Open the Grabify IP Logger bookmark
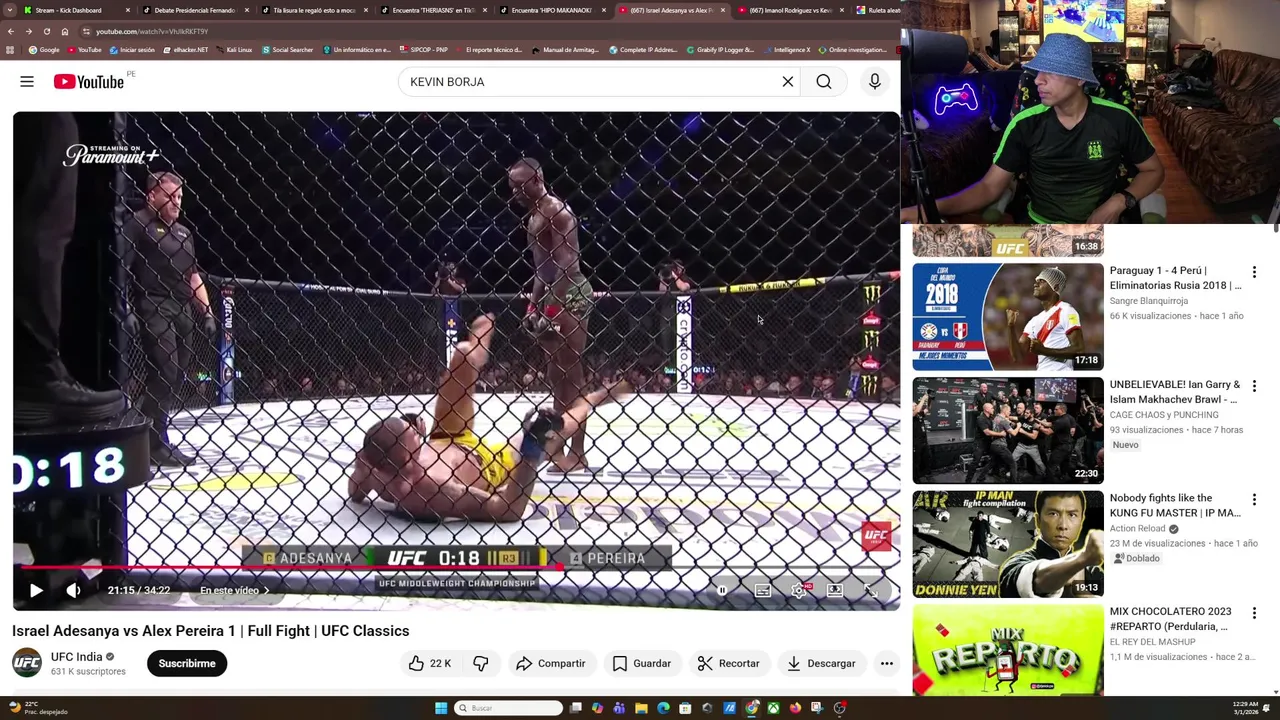1280x720 pixels. 721,50
